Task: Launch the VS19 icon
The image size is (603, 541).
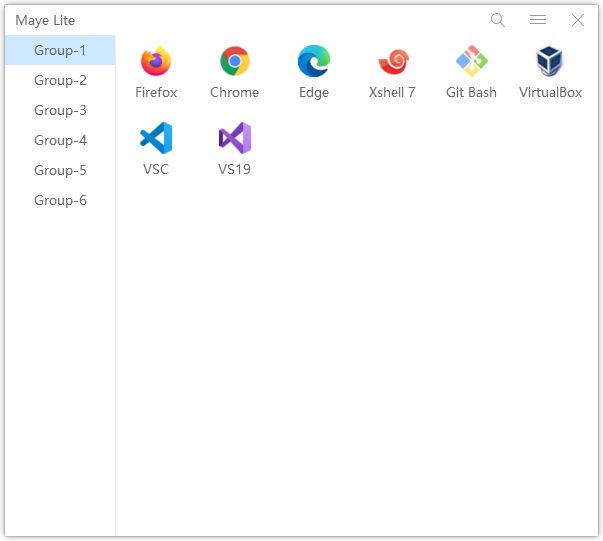Action: tap(235, 139)
